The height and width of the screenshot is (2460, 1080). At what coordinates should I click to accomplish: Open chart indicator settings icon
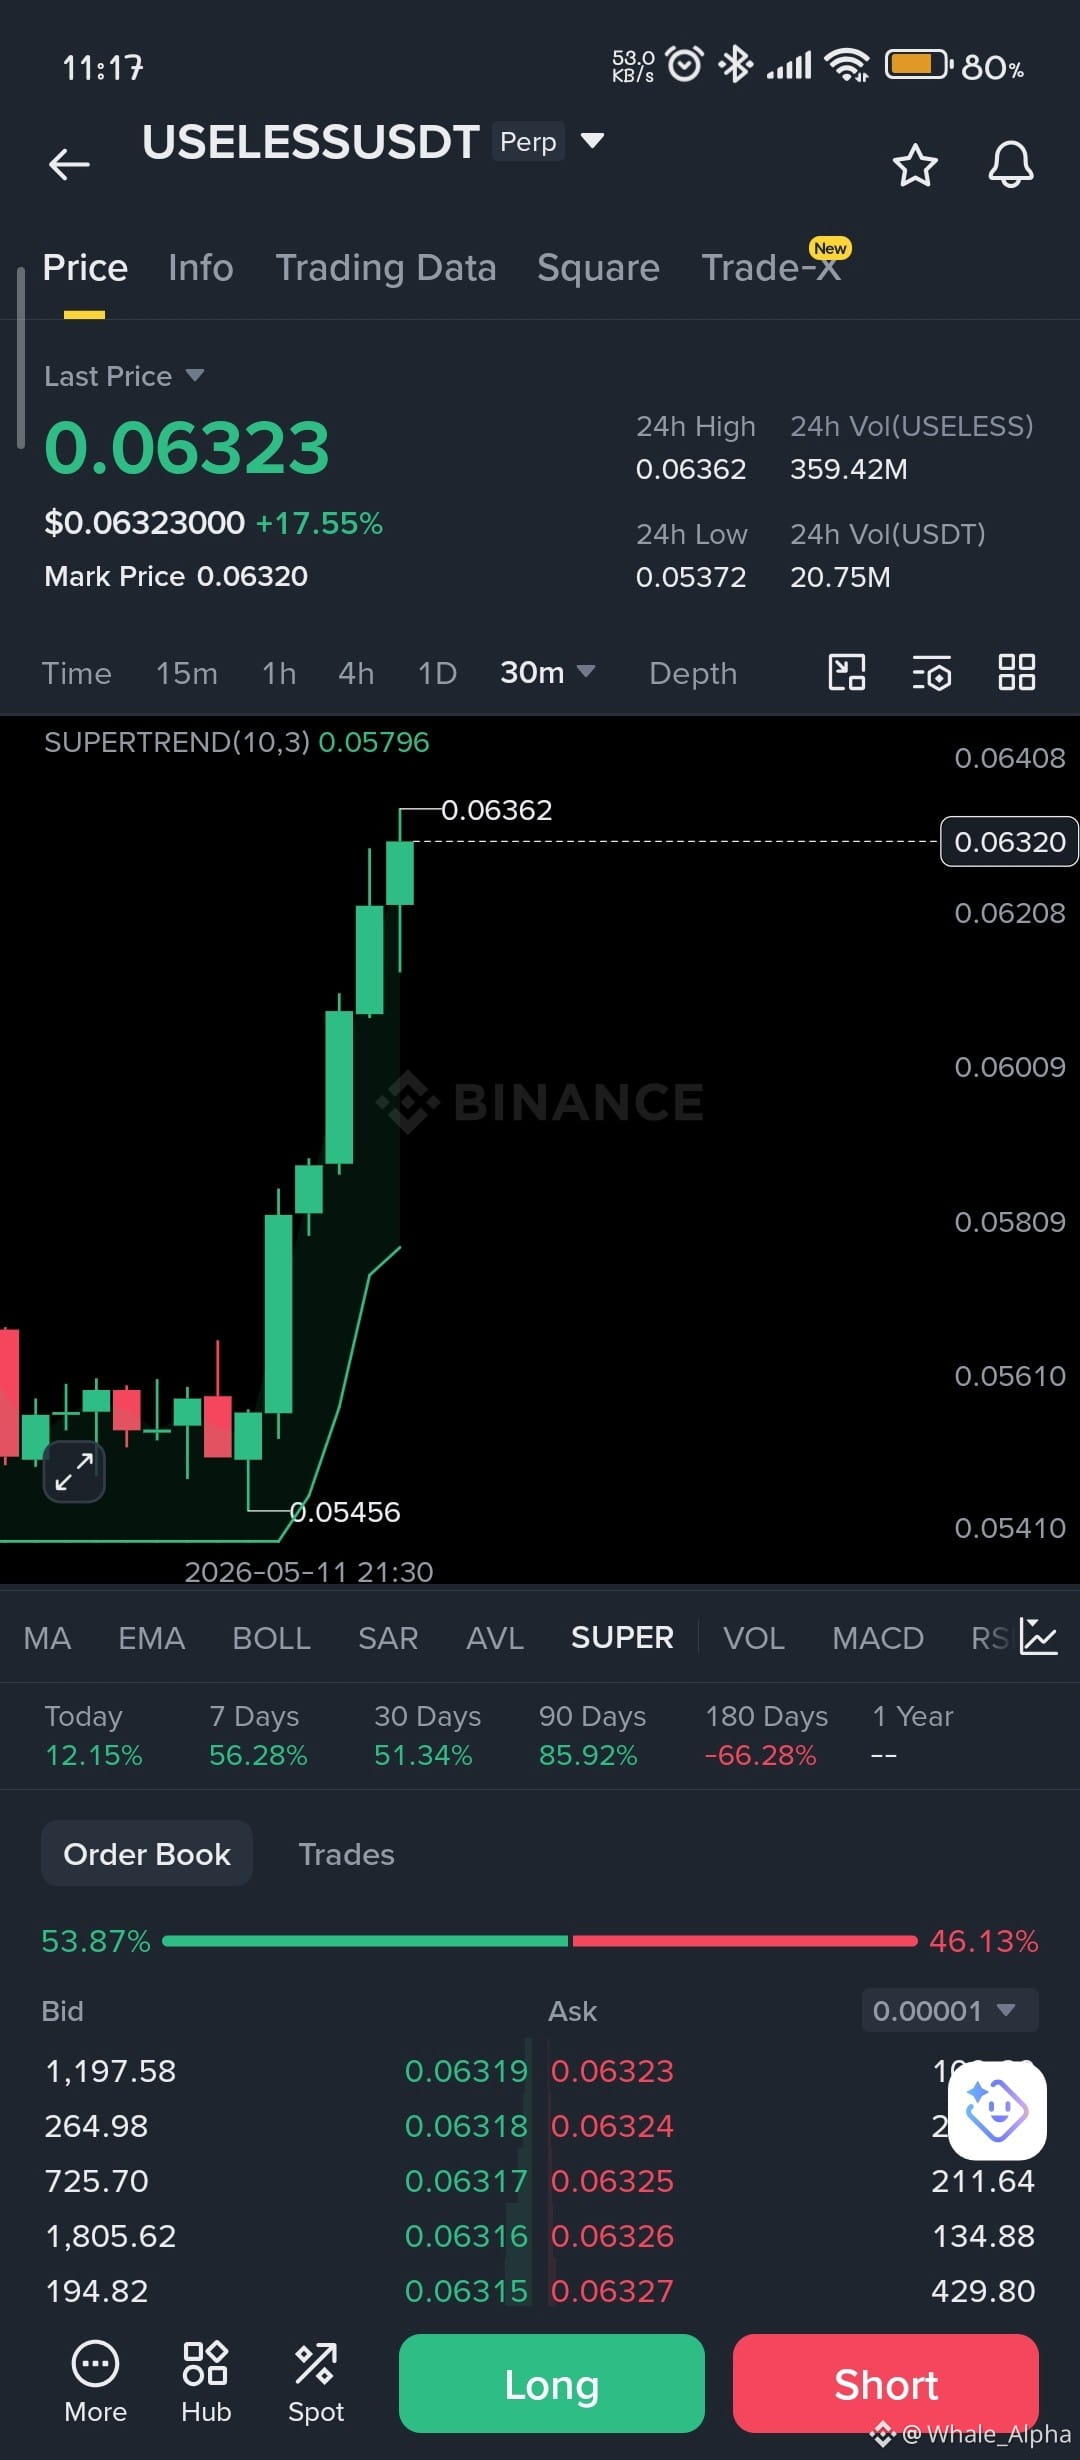click(x=931, y=673)
